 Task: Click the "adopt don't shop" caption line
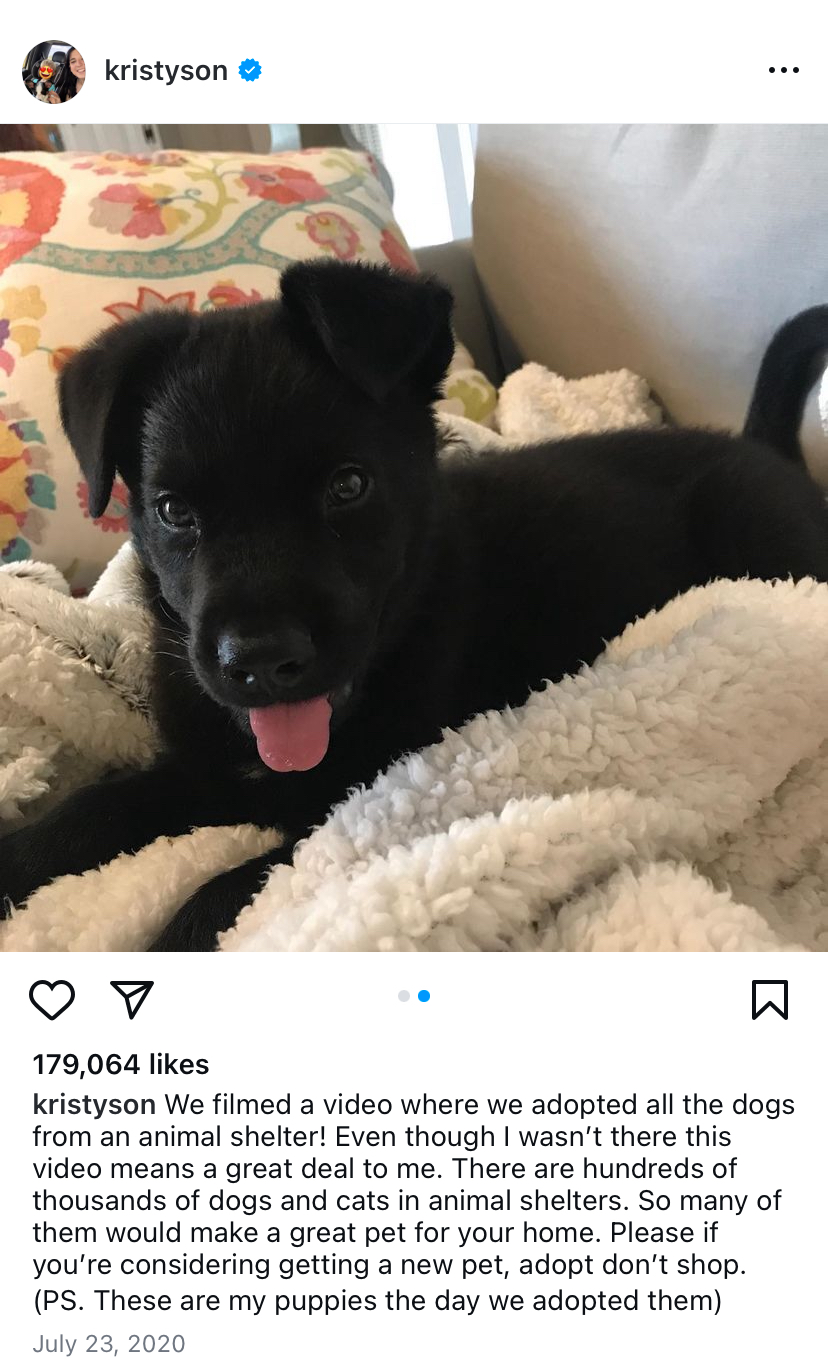click(x=389, y=1265)
